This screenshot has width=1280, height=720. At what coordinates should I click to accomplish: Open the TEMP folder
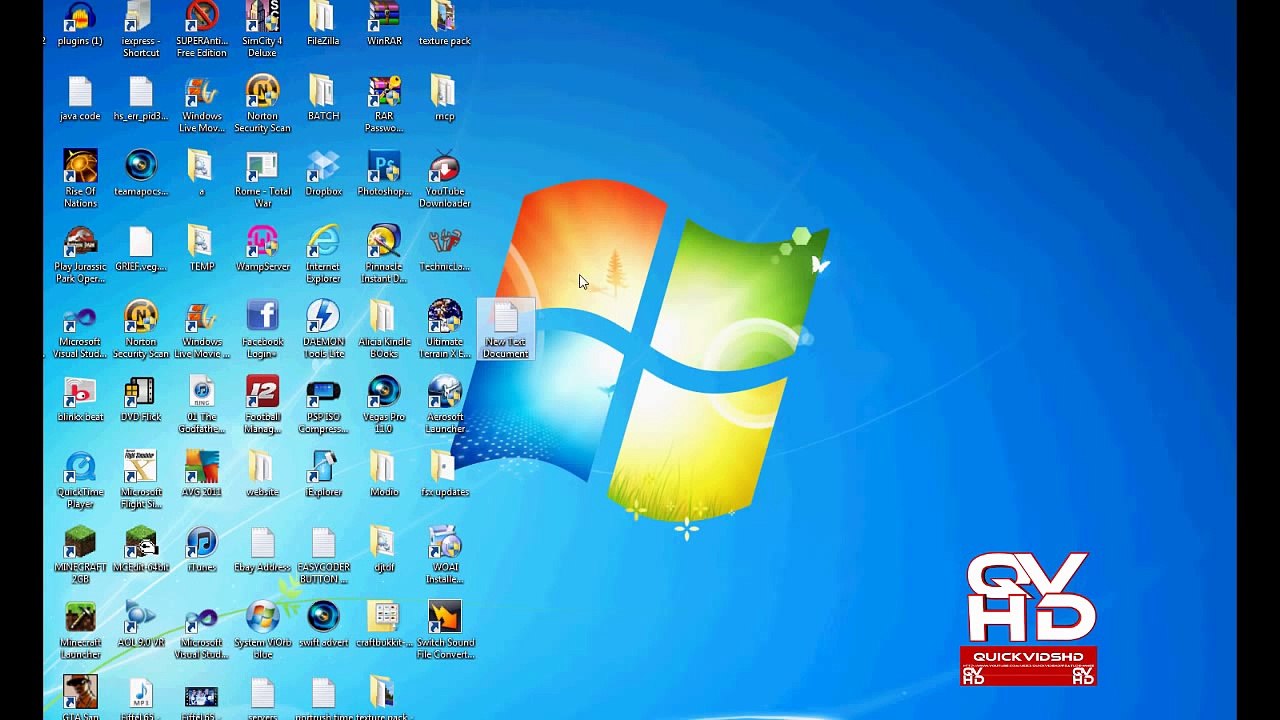click(x=201, y=248)
